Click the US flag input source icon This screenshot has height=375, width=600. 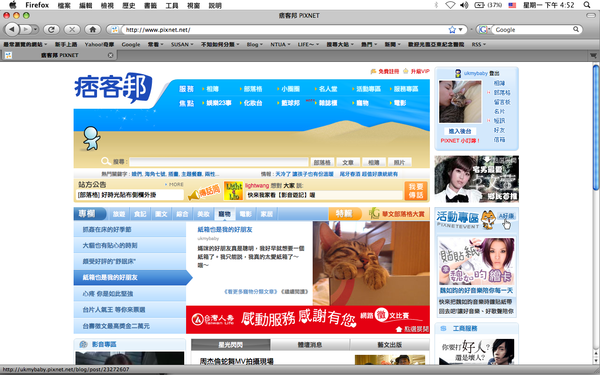click(x=512, y=5)
